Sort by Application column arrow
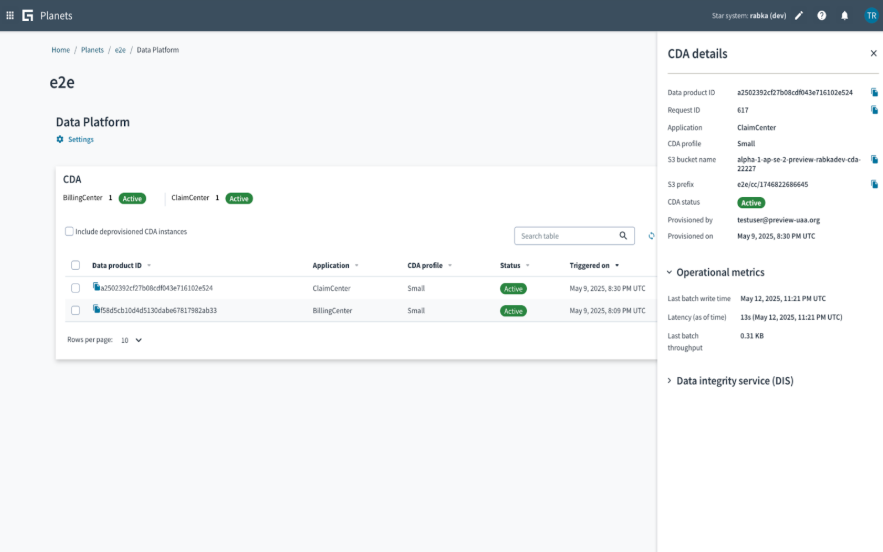 pyautogui.click(x=356, y=265)
